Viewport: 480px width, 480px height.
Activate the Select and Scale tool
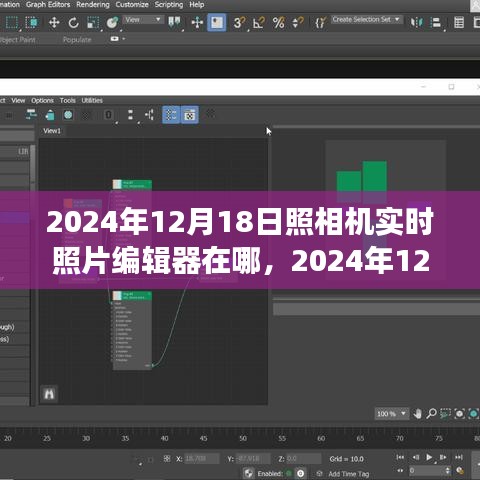[x=93, y=23]
